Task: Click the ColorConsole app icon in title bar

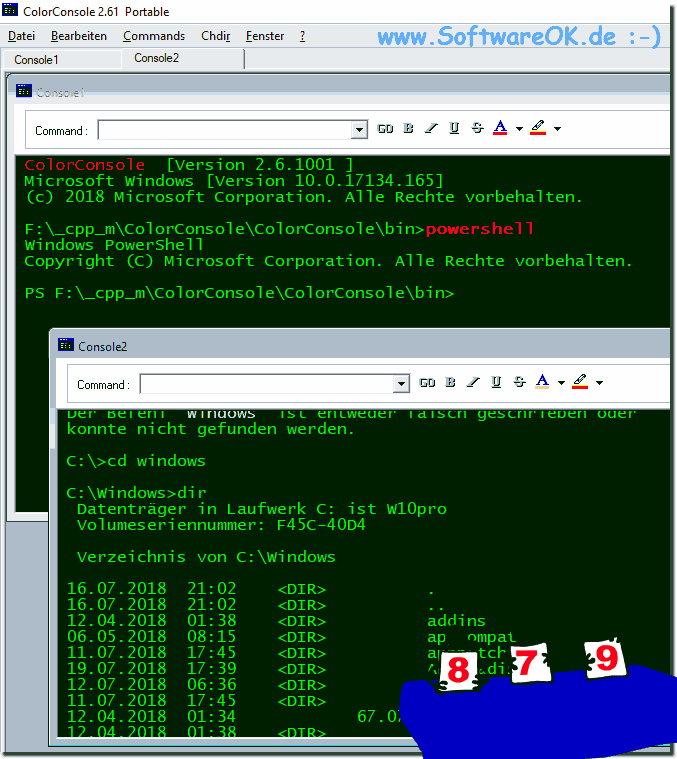Action: point(10,10)
